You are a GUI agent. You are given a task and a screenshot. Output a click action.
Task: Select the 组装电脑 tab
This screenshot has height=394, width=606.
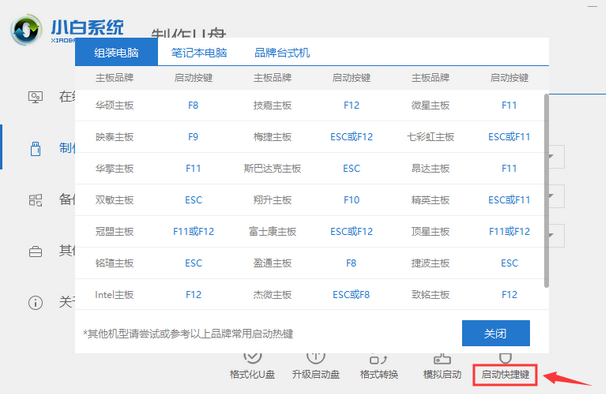116,52
